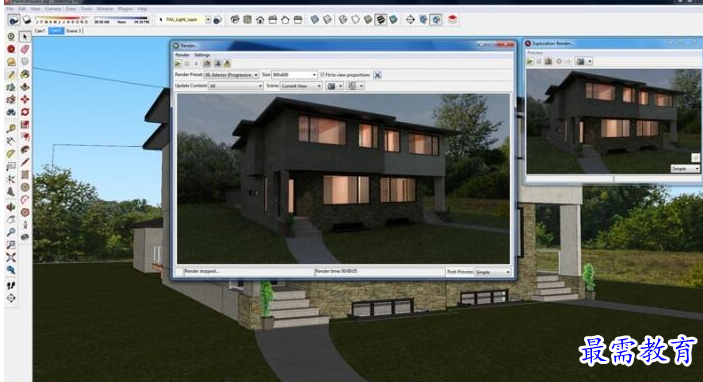Adjust the shadow time of day slider
The width and height of the screenshot is (703, 382).
click(121, 20)
